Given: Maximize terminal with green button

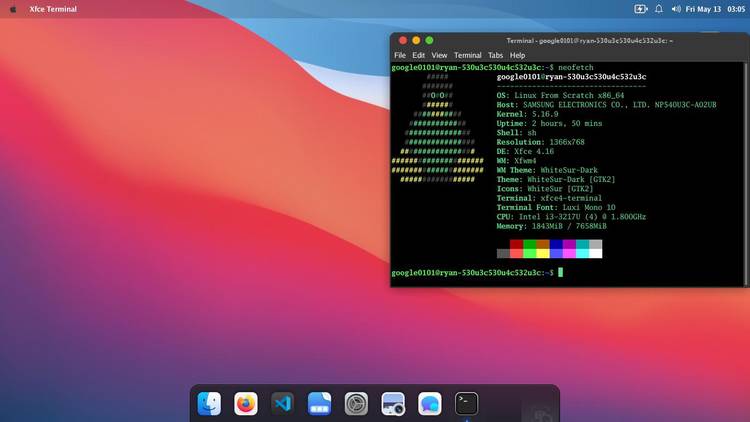Looking at the screenshot, I should (x=430, y=41).
